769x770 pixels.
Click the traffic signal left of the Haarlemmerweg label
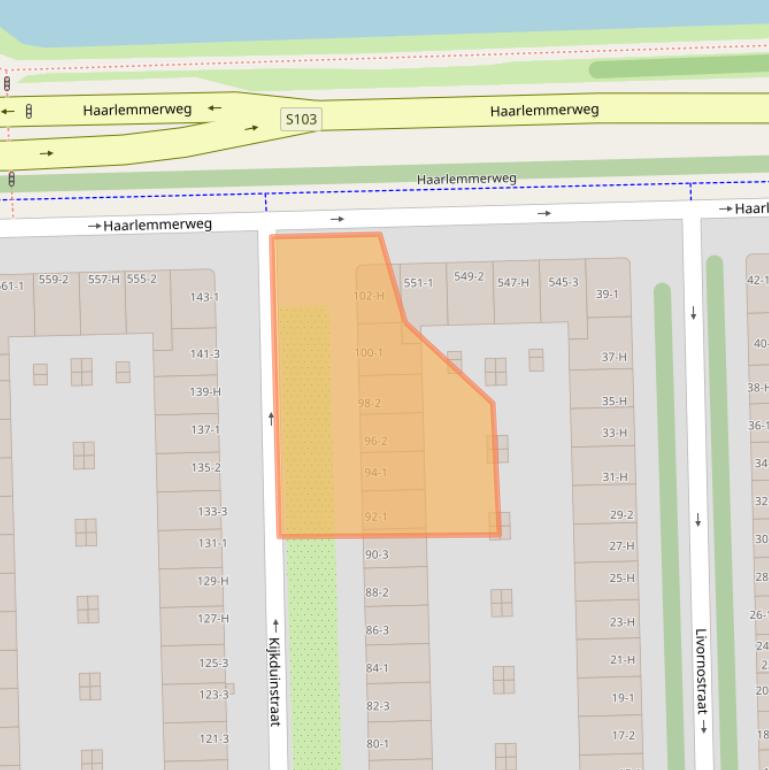pyautogui.click(x=29, y=111)
